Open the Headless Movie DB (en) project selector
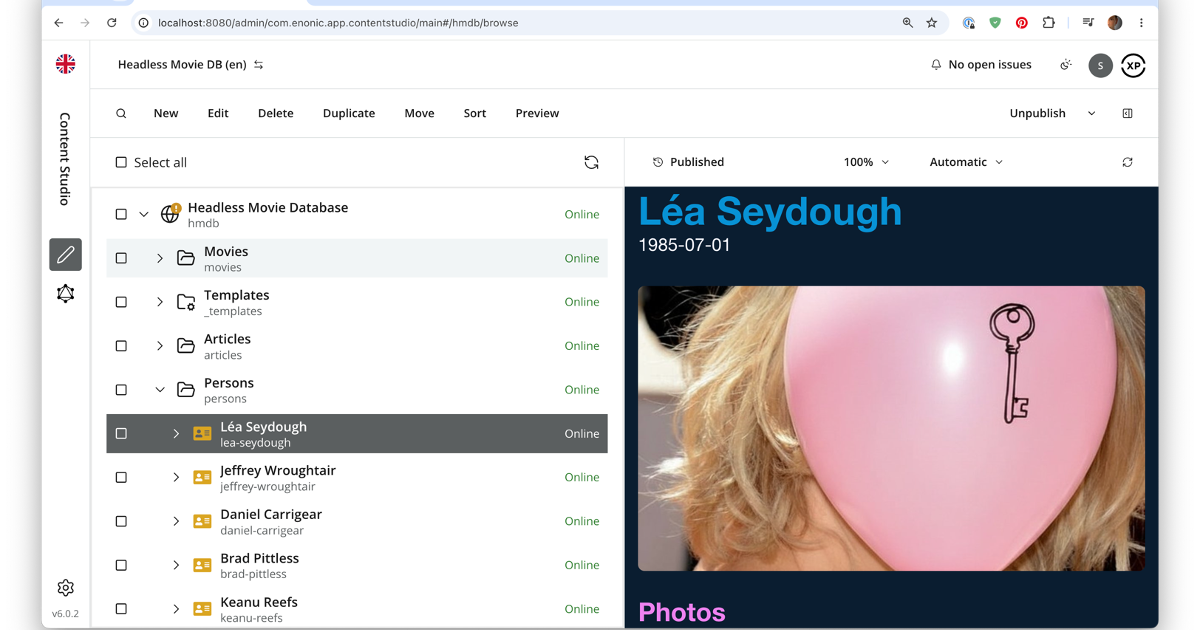Image resolution: width=1200 pixels, height=630 pixels. (190, 65)
